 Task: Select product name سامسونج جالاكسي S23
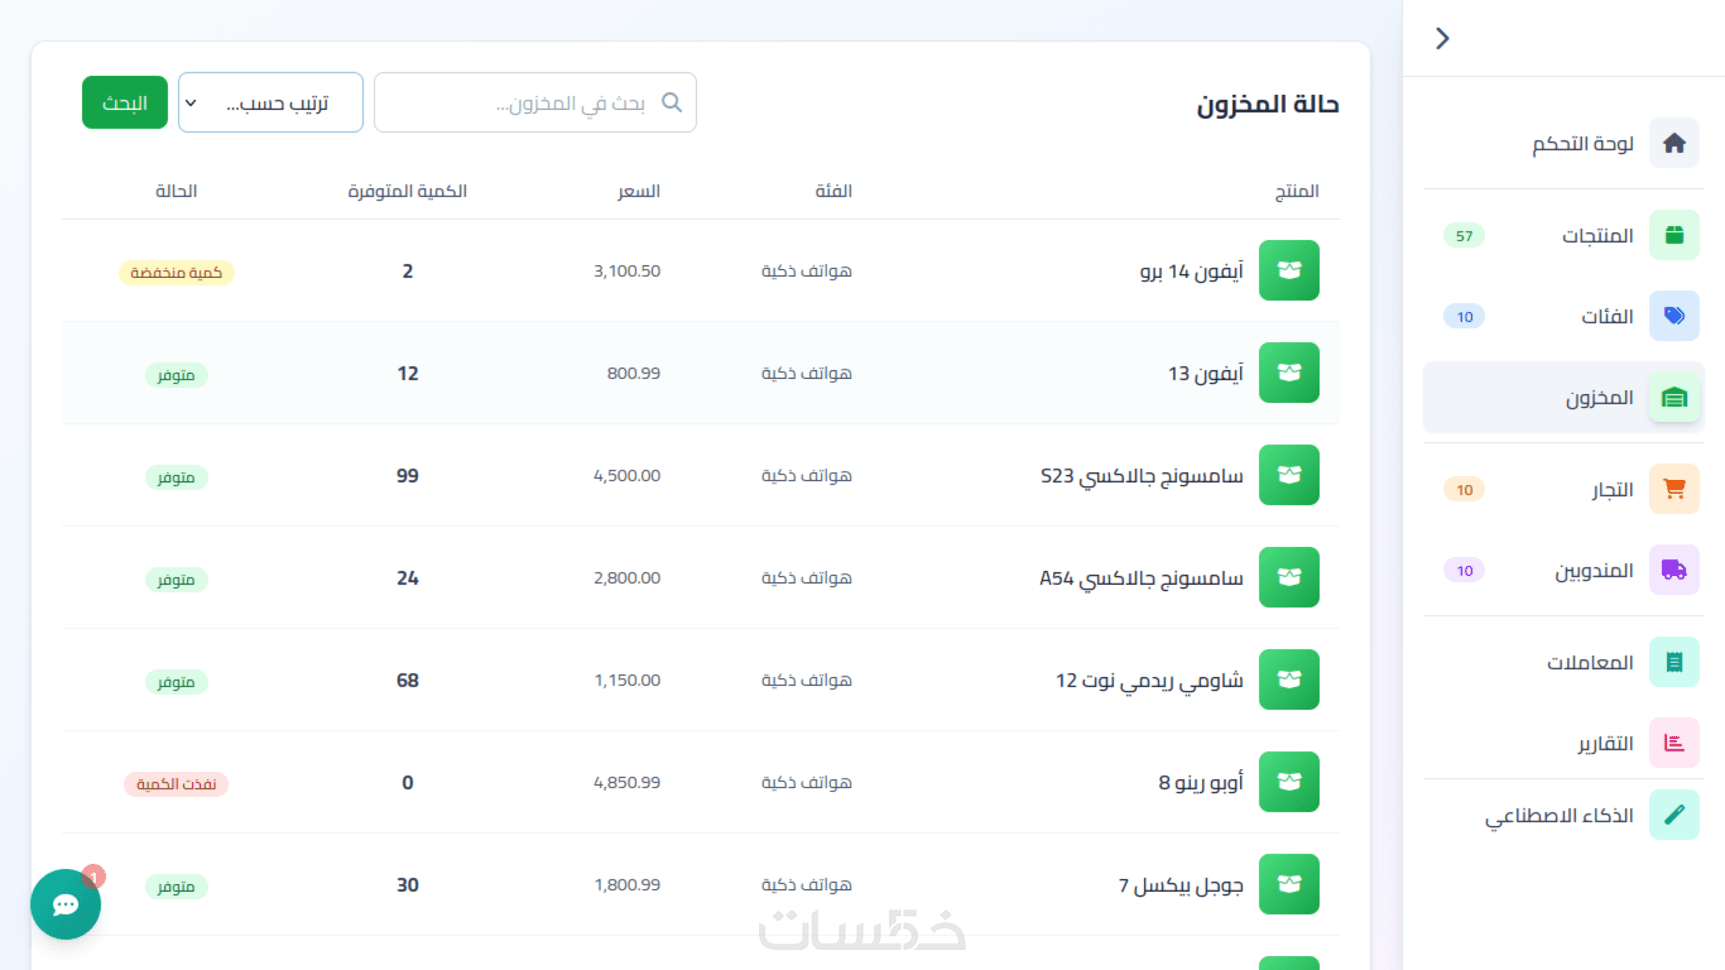pos(1142,476)
